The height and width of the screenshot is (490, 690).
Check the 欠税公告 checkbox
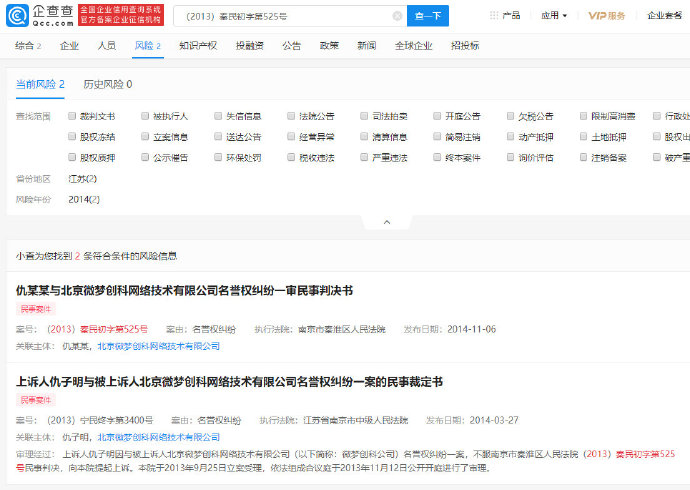pyautogui.click(x=510, y=116)
